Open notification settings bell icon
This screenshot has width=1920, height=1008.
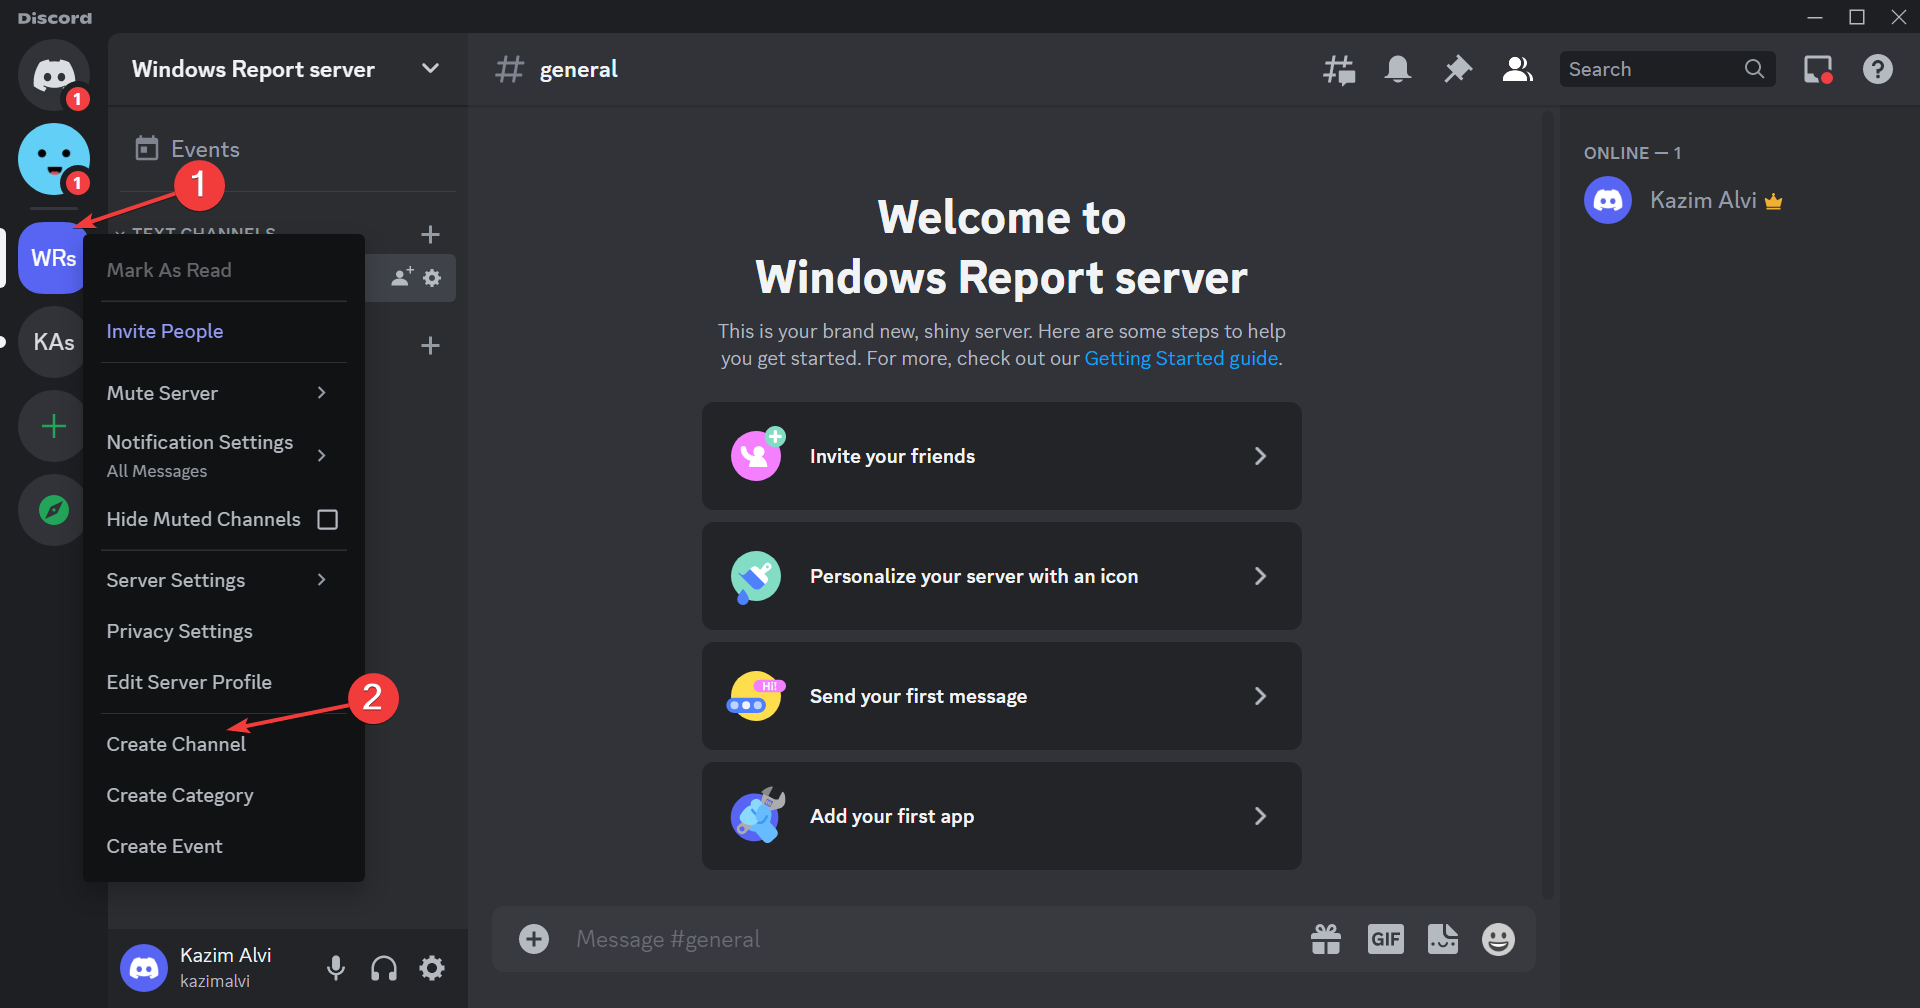point(1398,69)
